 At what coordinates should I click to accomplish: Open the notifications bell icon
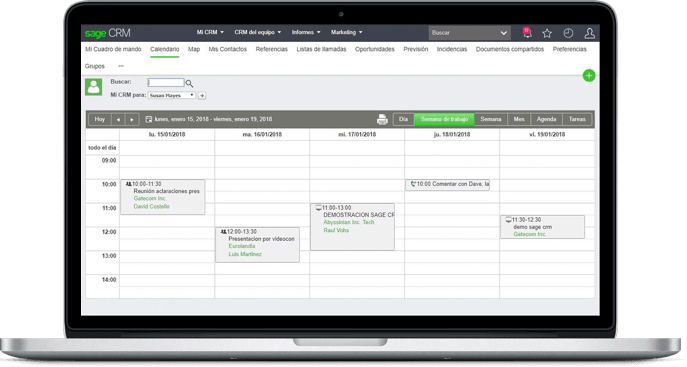527,32
